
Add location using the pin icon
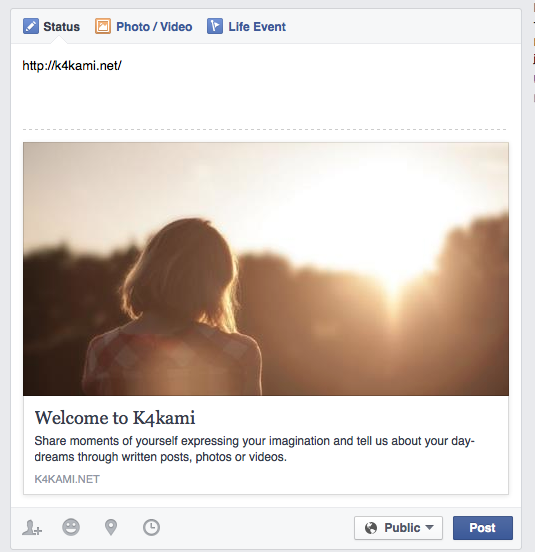tap(111, 527)
